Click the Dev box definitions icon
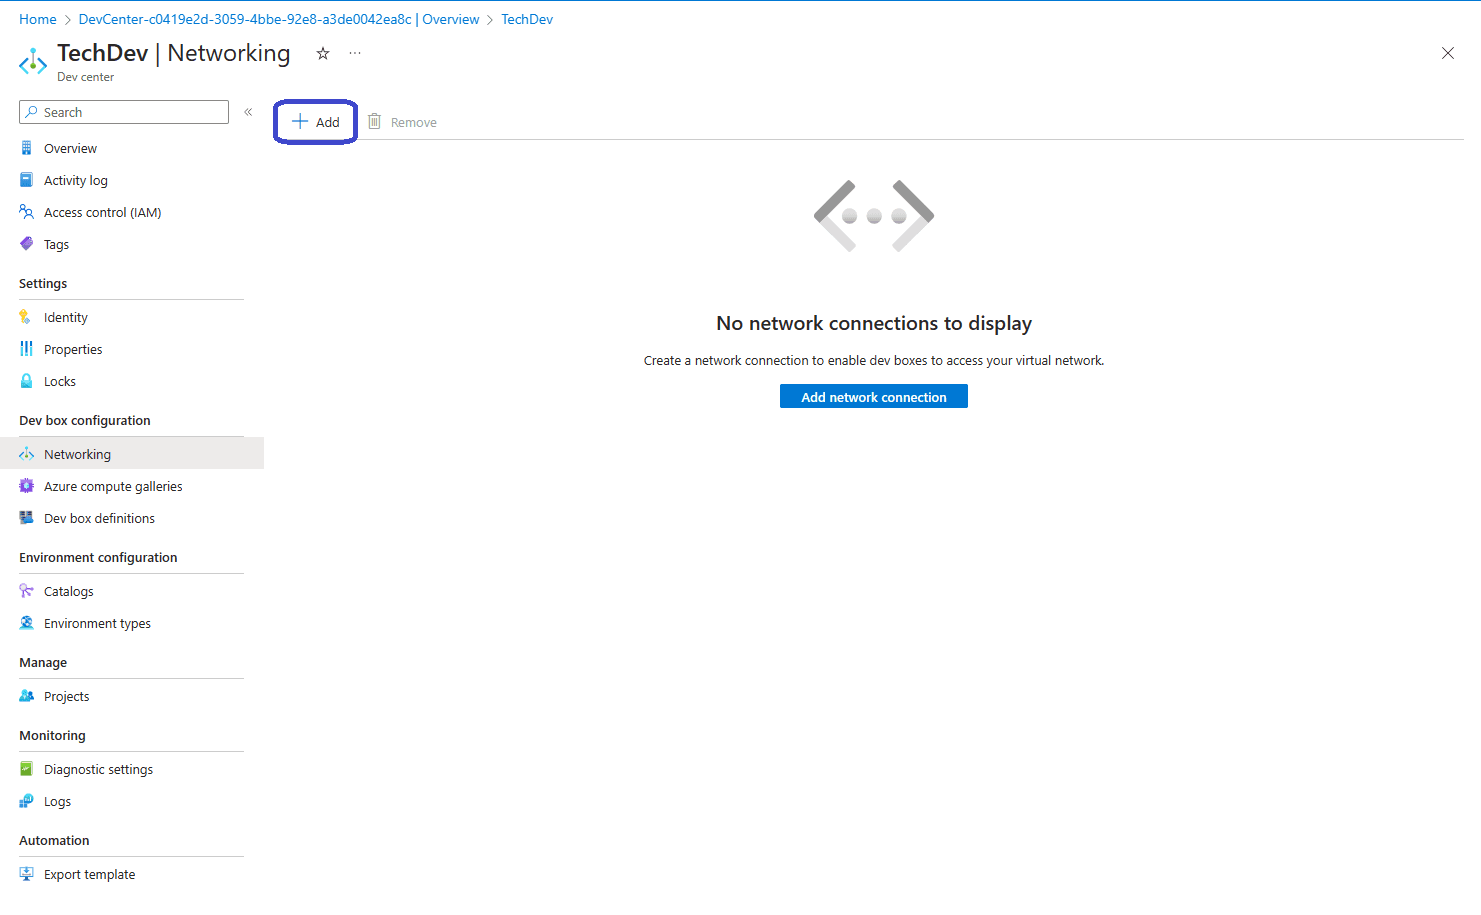 pyautogui.click(x=27, y=518)
